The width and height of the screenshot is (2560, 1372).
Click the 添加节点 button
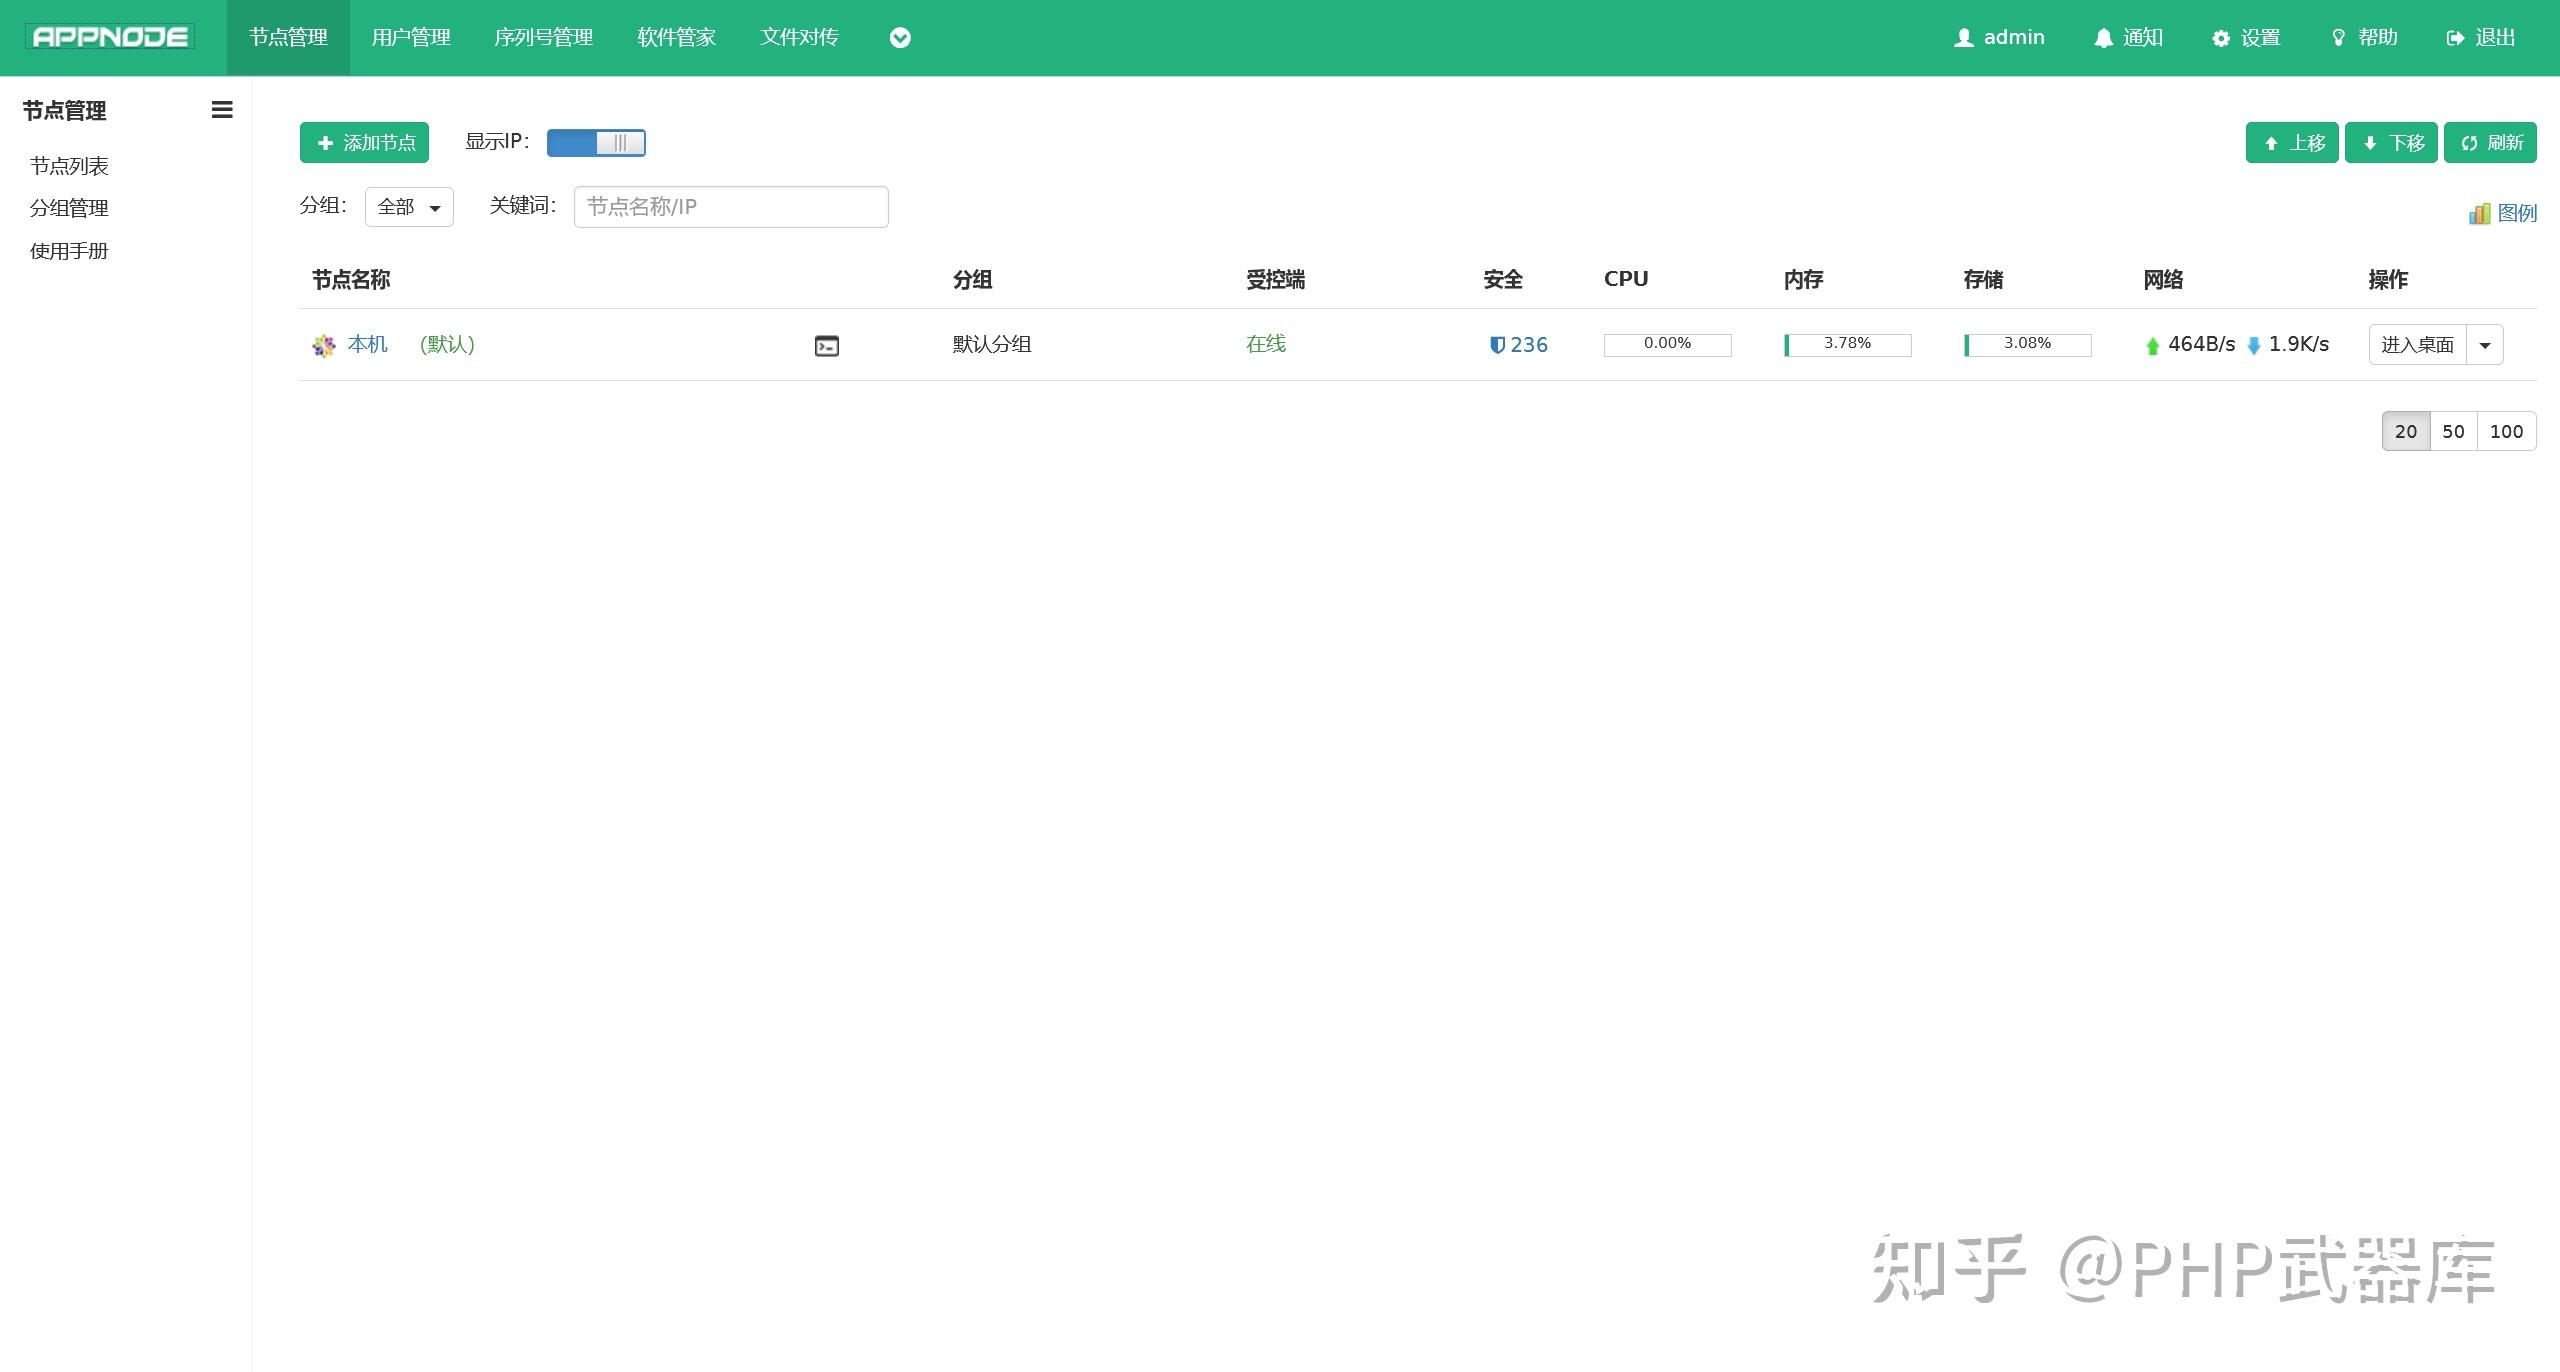[363, 142]
